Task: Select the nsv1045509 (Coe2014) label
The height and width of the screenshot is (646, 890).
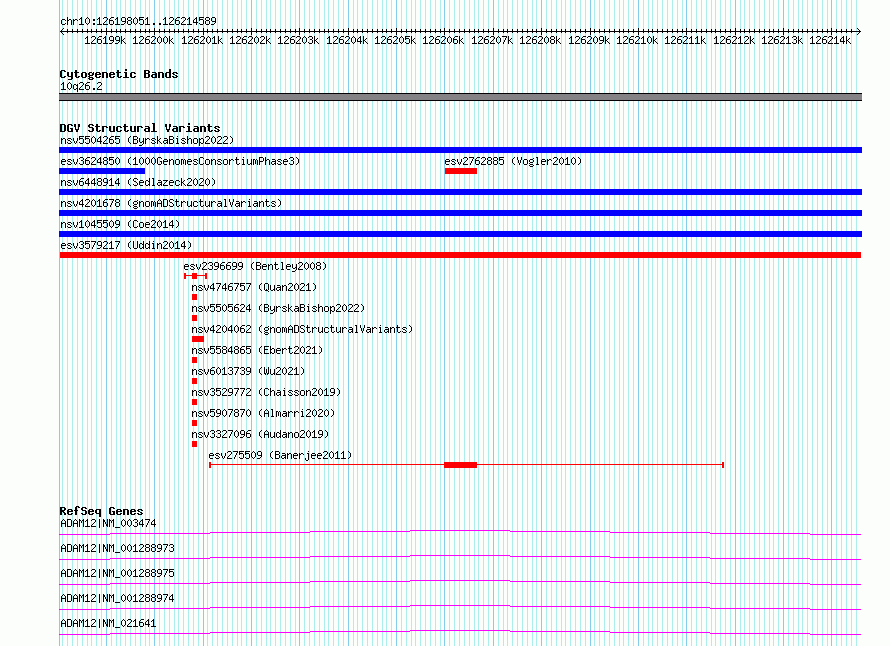Action: pyautogui.click(x=120, y=224)
